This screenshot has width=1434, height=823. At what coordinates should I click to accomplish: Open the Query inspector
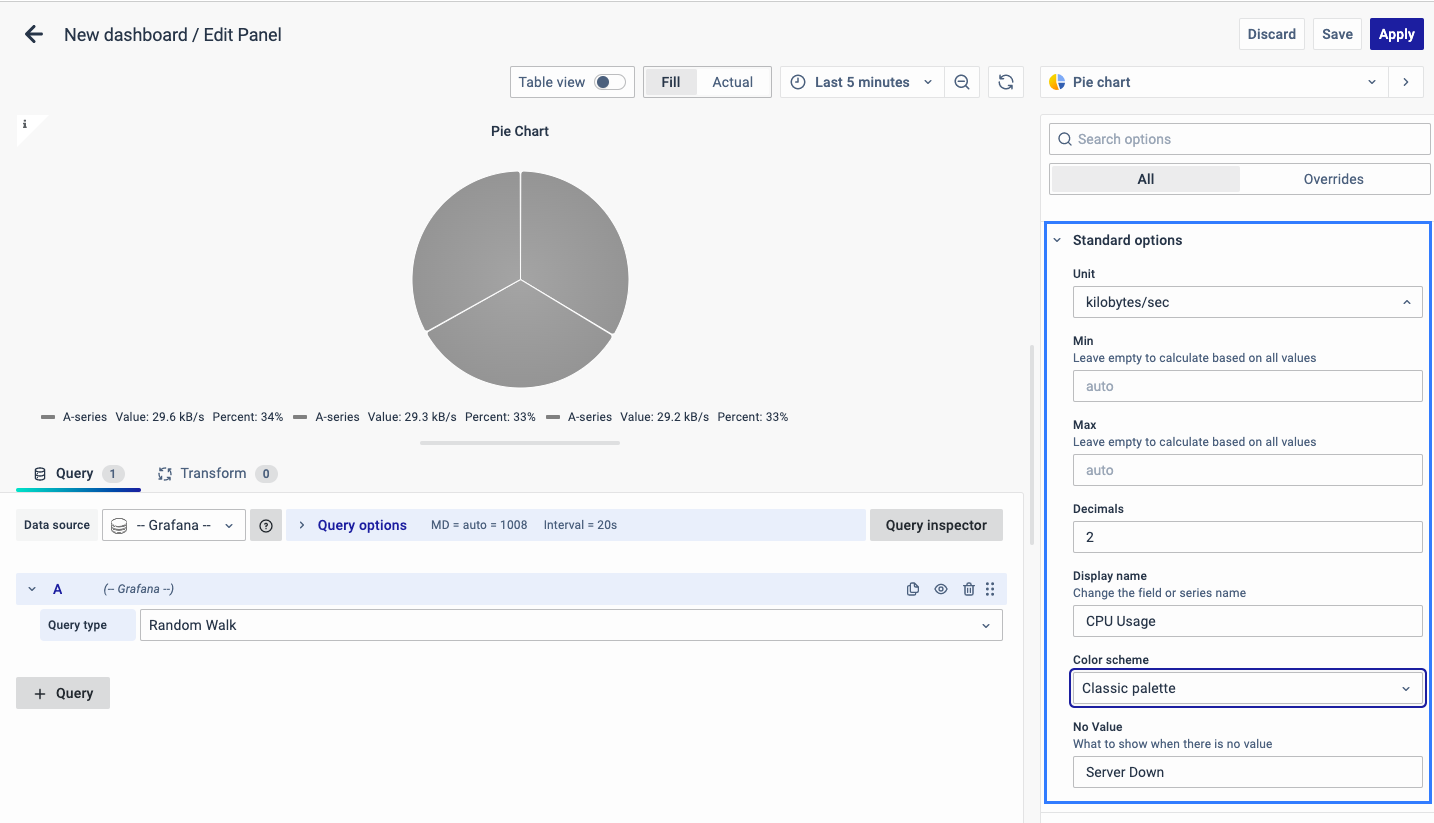coord(936,525)
